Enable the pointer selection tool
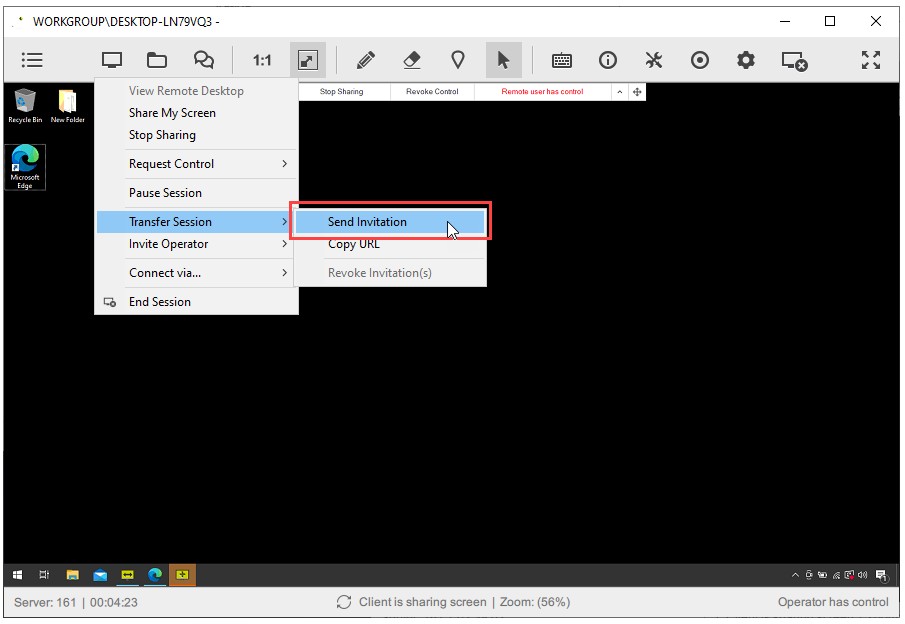This screenshot has height=624, width=905. [504, 60]
